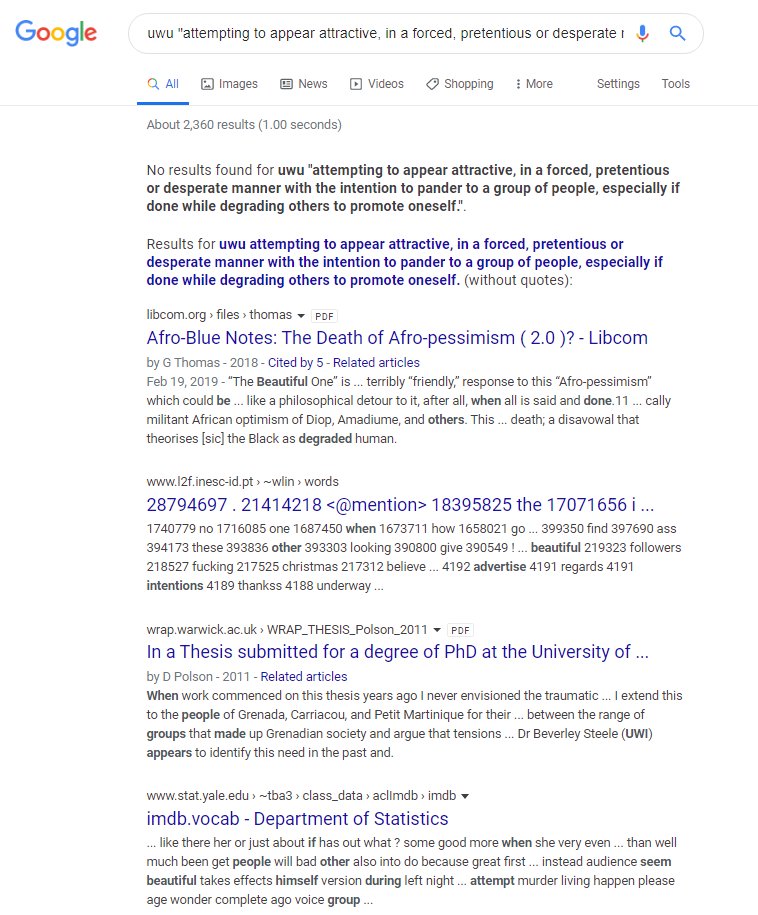Click the PDF badge on libcom.org result

coord(324,316)
